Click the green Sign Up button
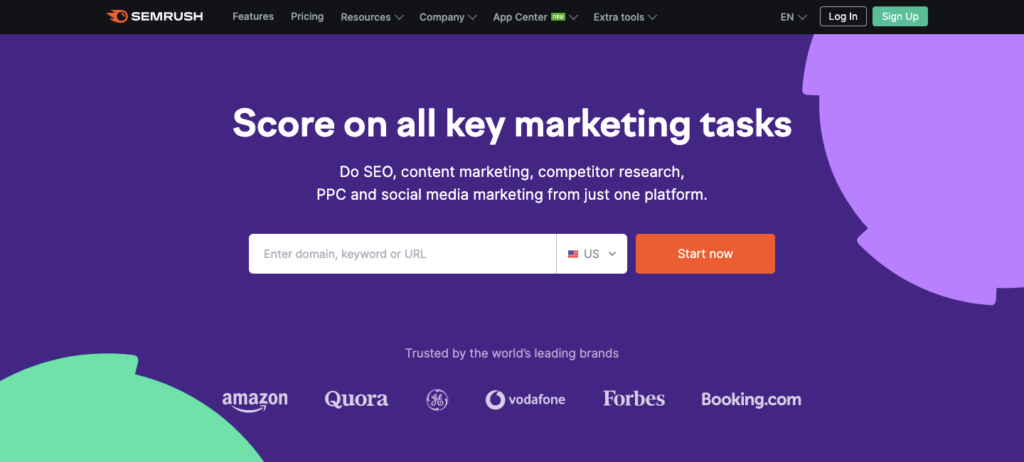 (900, 17)
